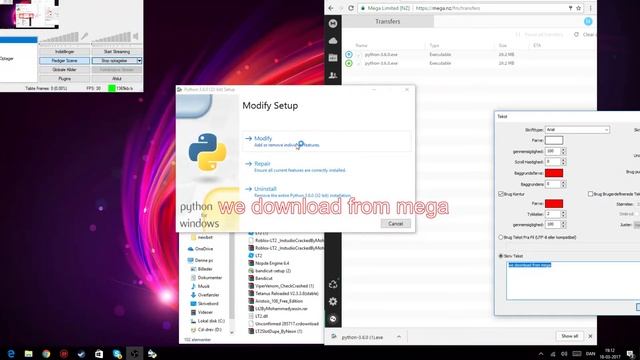Click Plugins button in OBS
Screen dimensions: 640x360
point(64,78)
